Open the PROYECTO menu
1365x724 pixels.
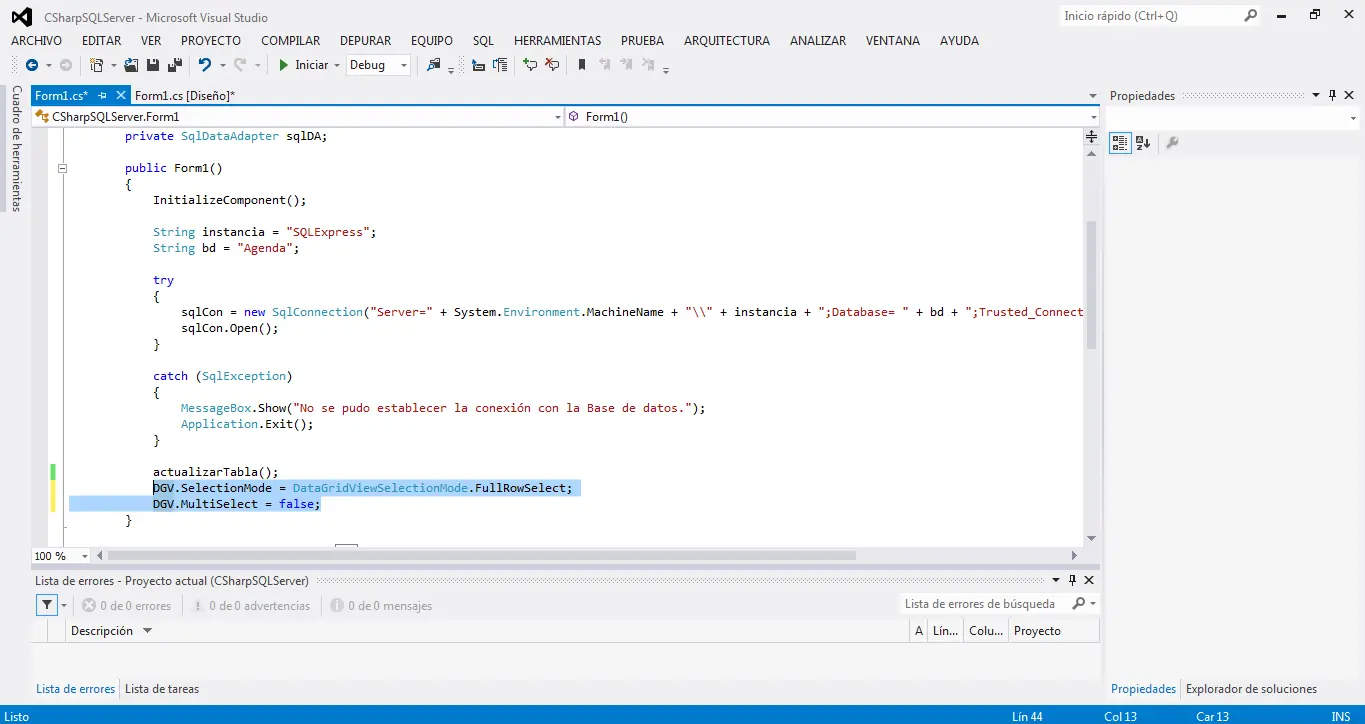point(211,41)
